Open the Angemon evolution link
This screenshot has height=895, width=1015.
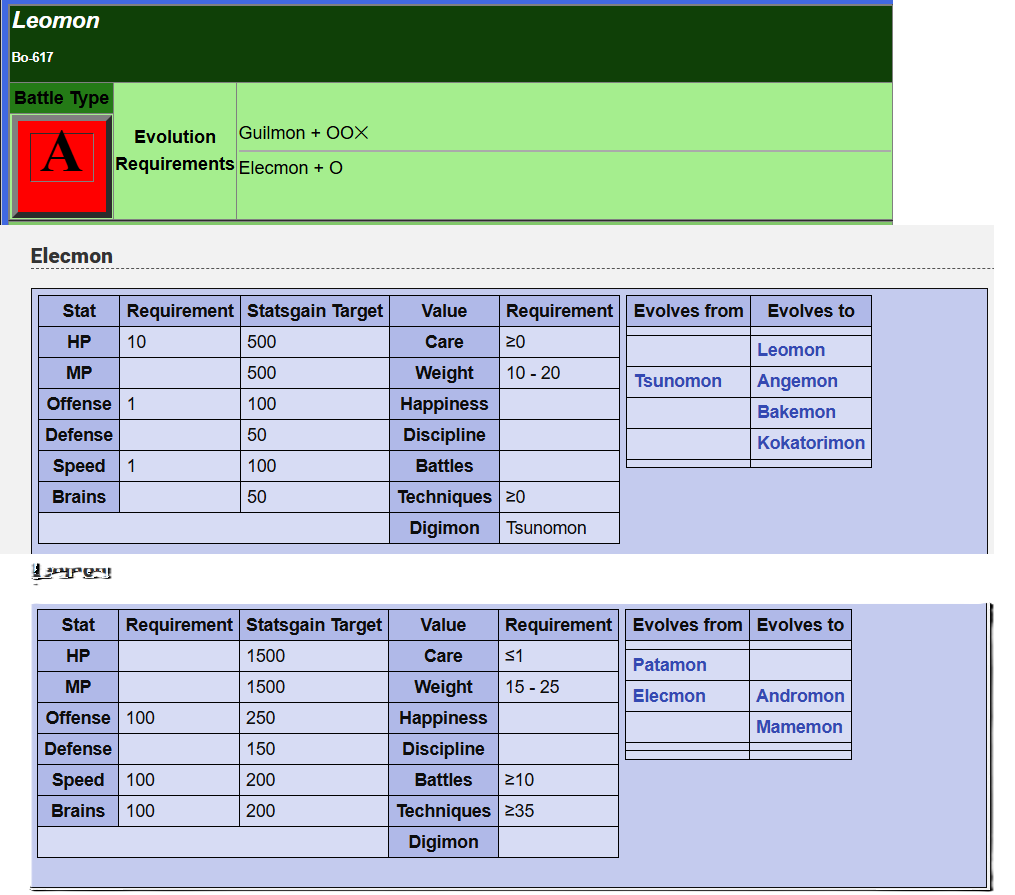[x=797, y=381]
